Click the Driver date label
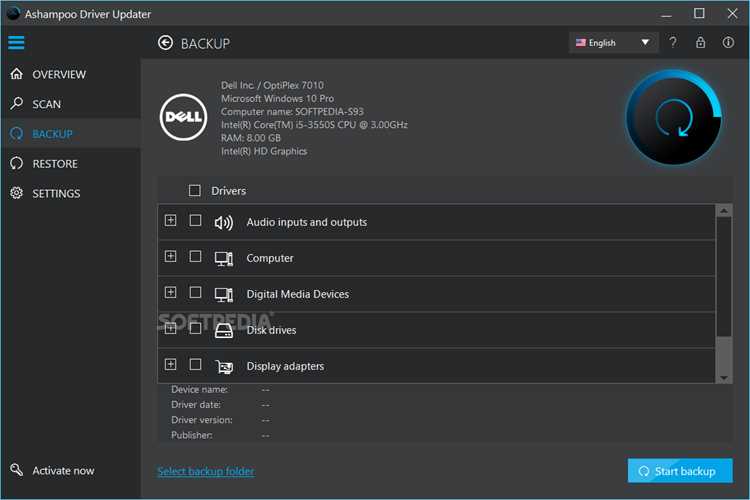Screen dimensions: 750x500 click(196, 405)
